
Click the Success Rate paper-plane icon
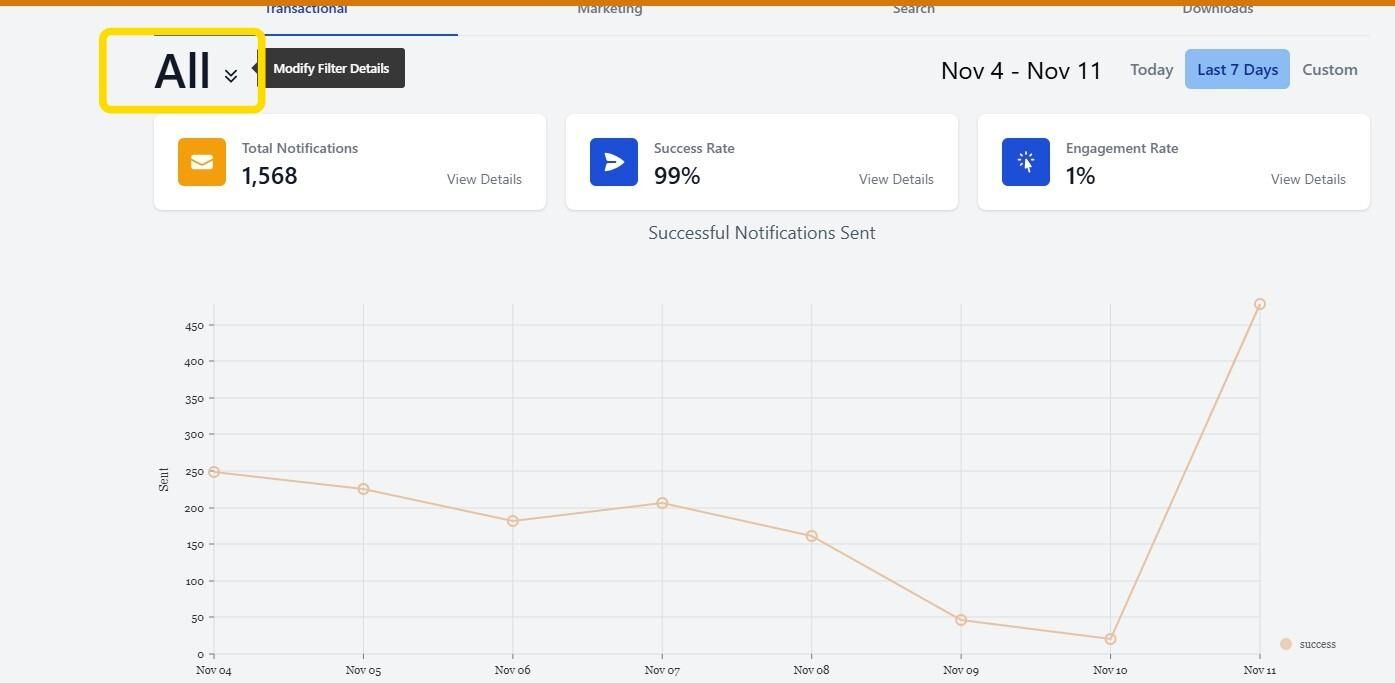[x=614, y=162]
